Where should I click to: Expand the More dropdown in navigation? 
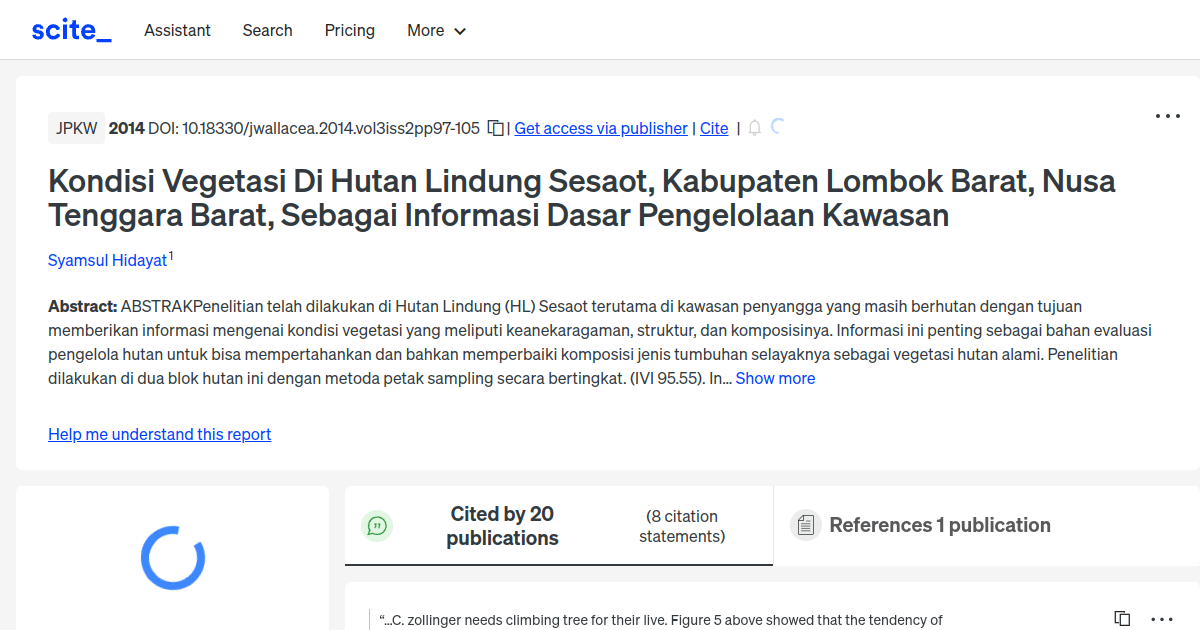point(437,31)
